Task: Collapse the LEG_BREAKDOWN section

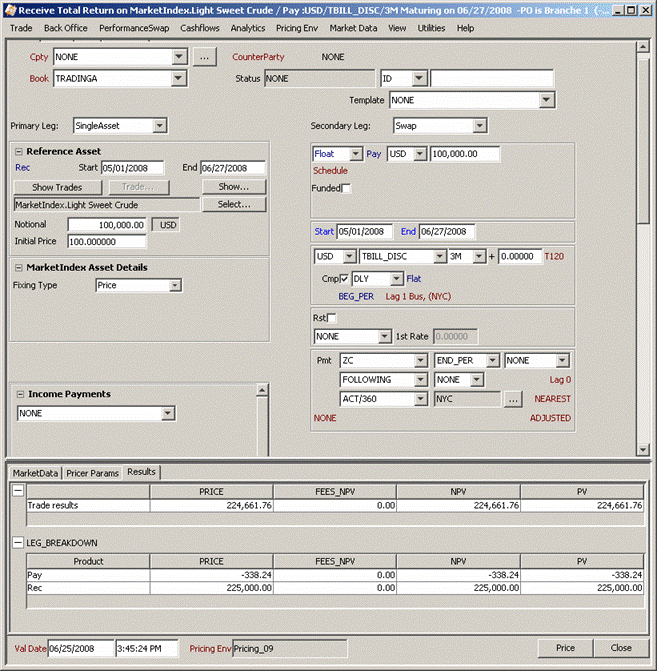Action: tap(18, 543)
